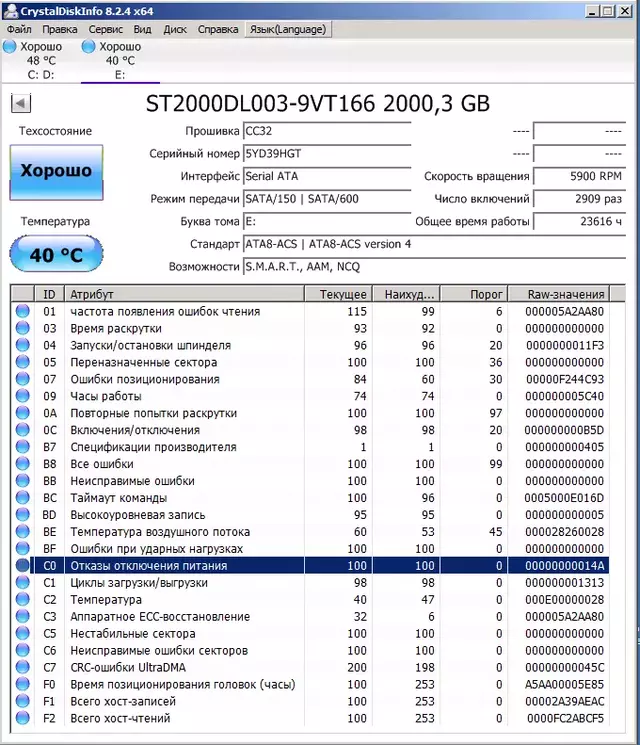Open the Язык(Language) menu
Image resolution: width=640 pixels, height=745 pixels.
pyautogui.click(x=288, y=29)
